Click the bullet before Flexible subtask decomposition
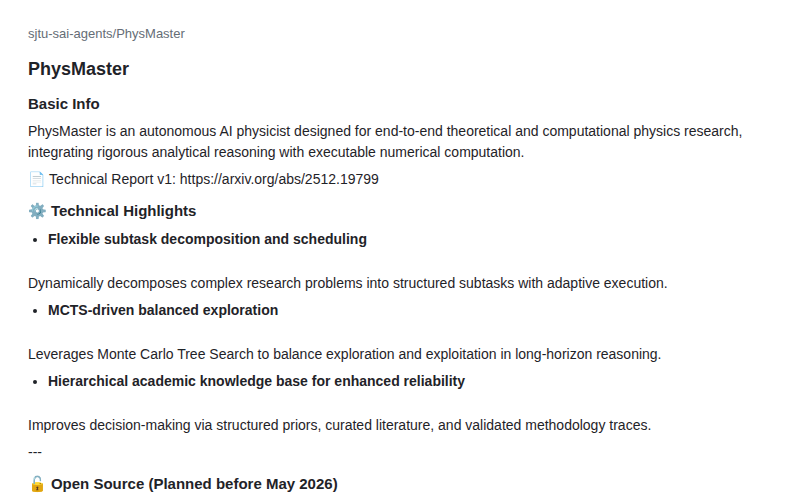The width and height of the screenshot is (800, 500). [35, 240]
